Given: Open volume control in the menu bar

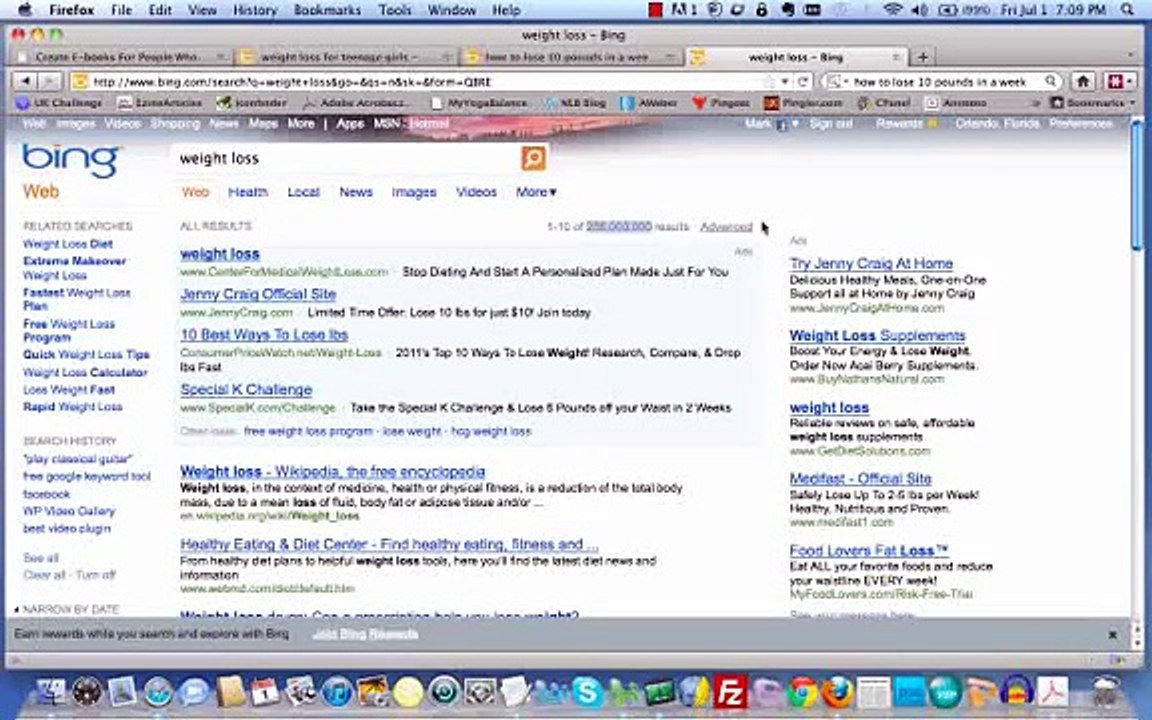Looking at the screenshot, I should pos(920,10).
